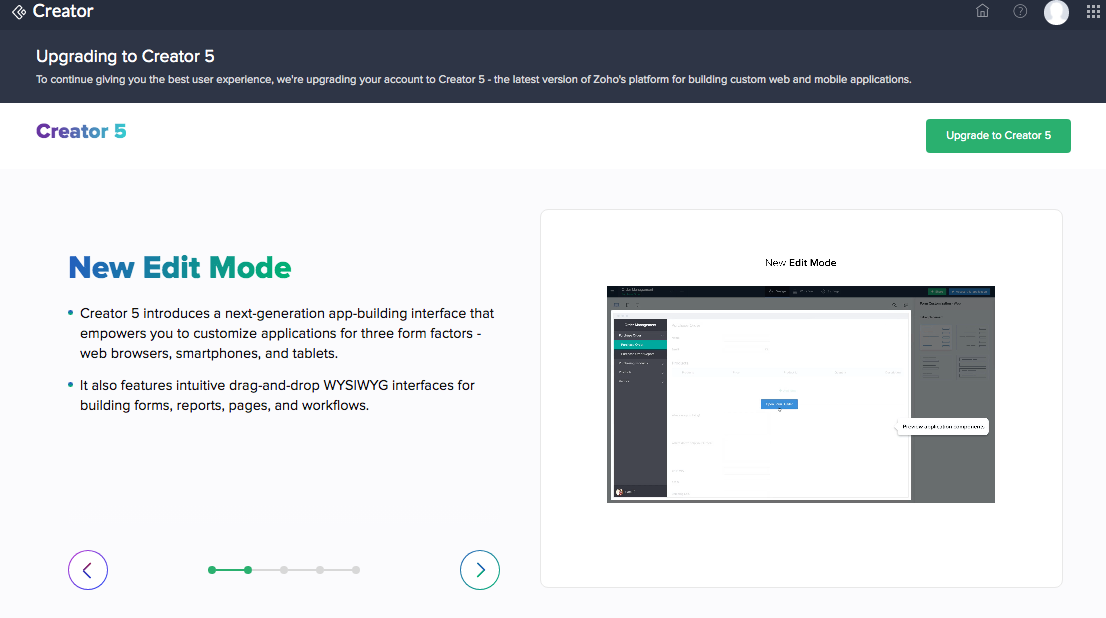The height and width of the screenshot is (618, 1106).
Task: Click the Creator product name in header
Action: [63, 11]
